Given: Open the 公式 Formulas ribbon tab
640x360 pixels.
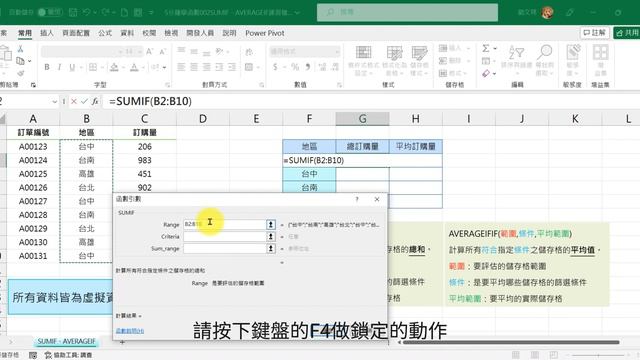Looking at the screenshot, I should coord(105,33).
